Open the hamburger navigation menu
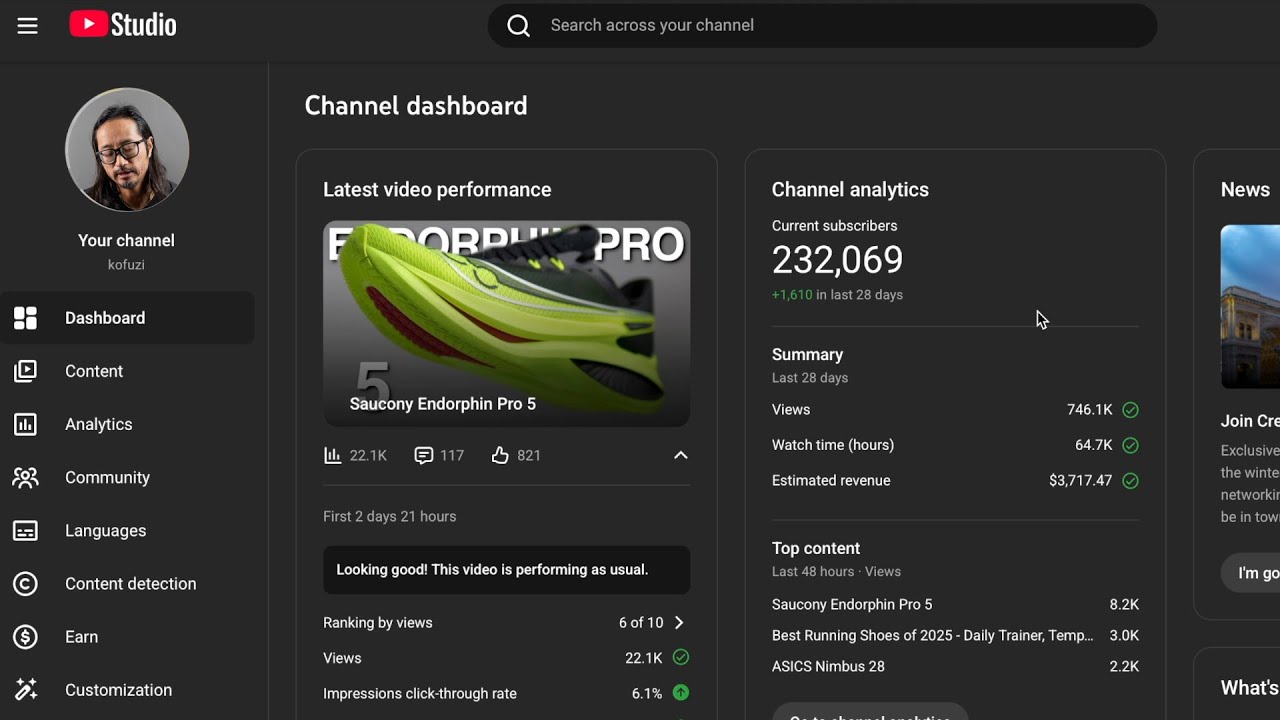Screen dimensions: 1280x720 [27, 26]
